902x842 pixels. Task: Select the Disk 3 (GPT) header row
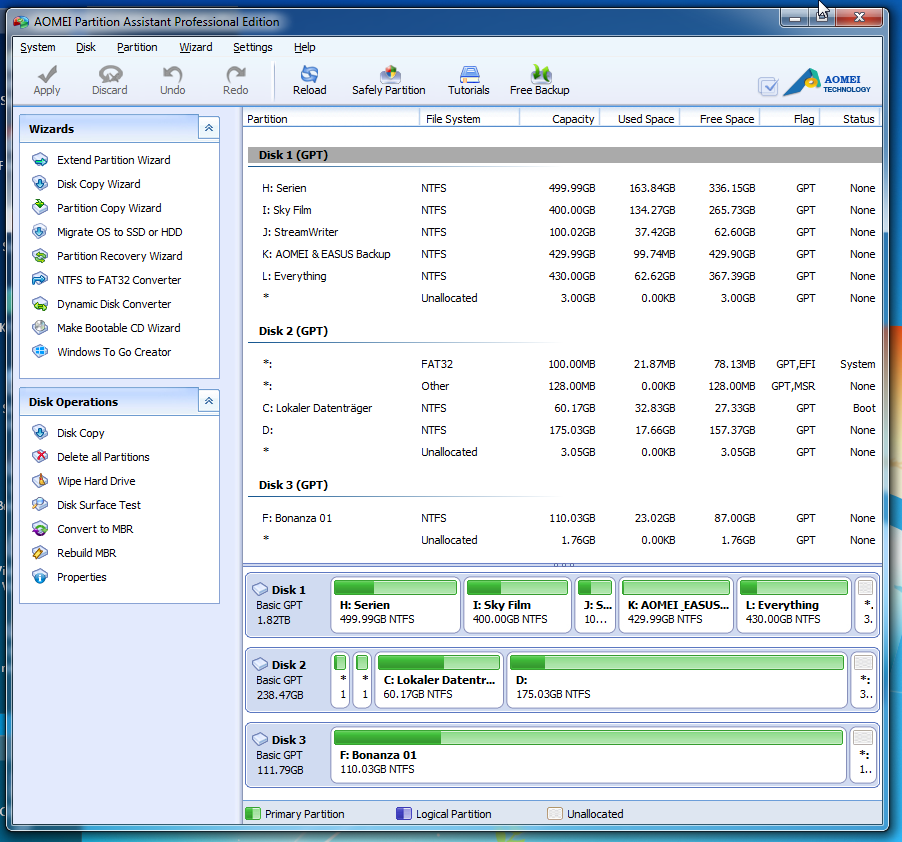coord(564,485)
